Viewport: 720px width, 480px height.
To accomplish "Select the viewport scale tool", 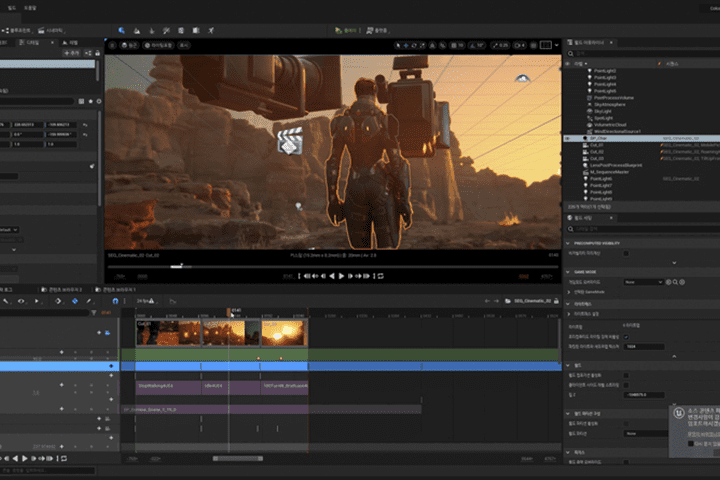I will [x=422, y=45].
